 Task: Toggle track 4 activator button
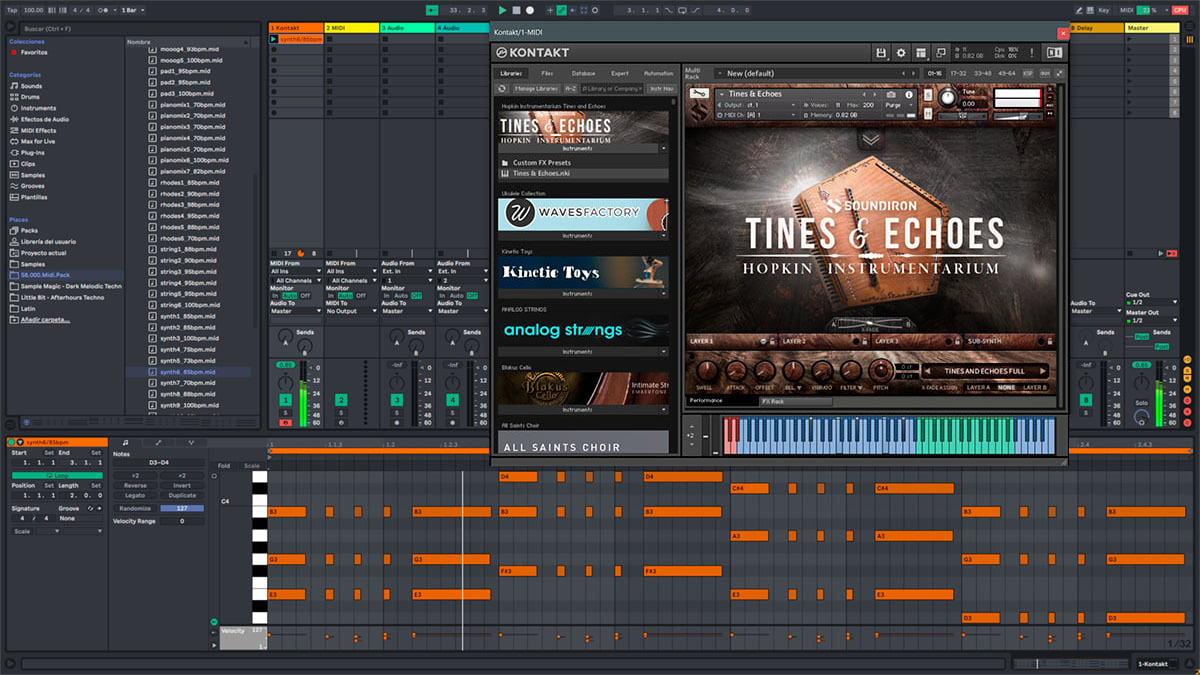pos(453,400)
